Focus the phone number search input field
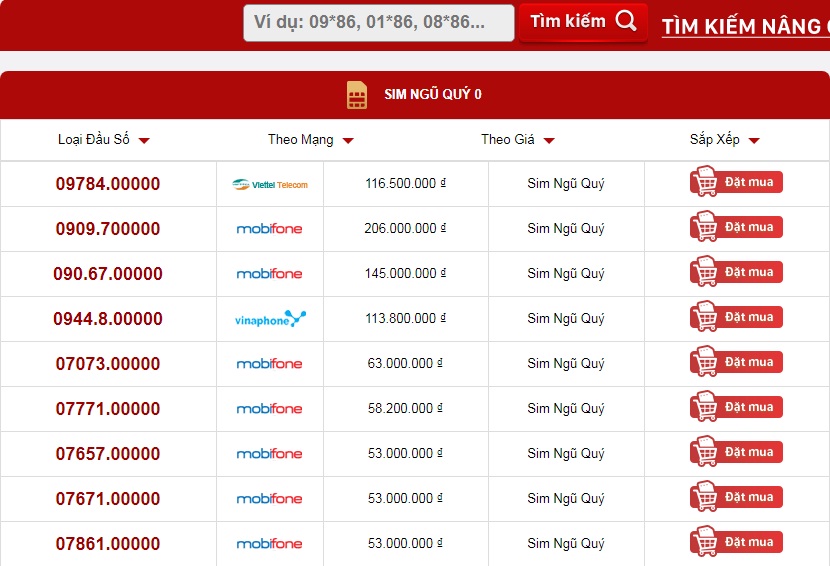Image resolution: width=830 pixels, height=566 pixels. coord(378,23)
